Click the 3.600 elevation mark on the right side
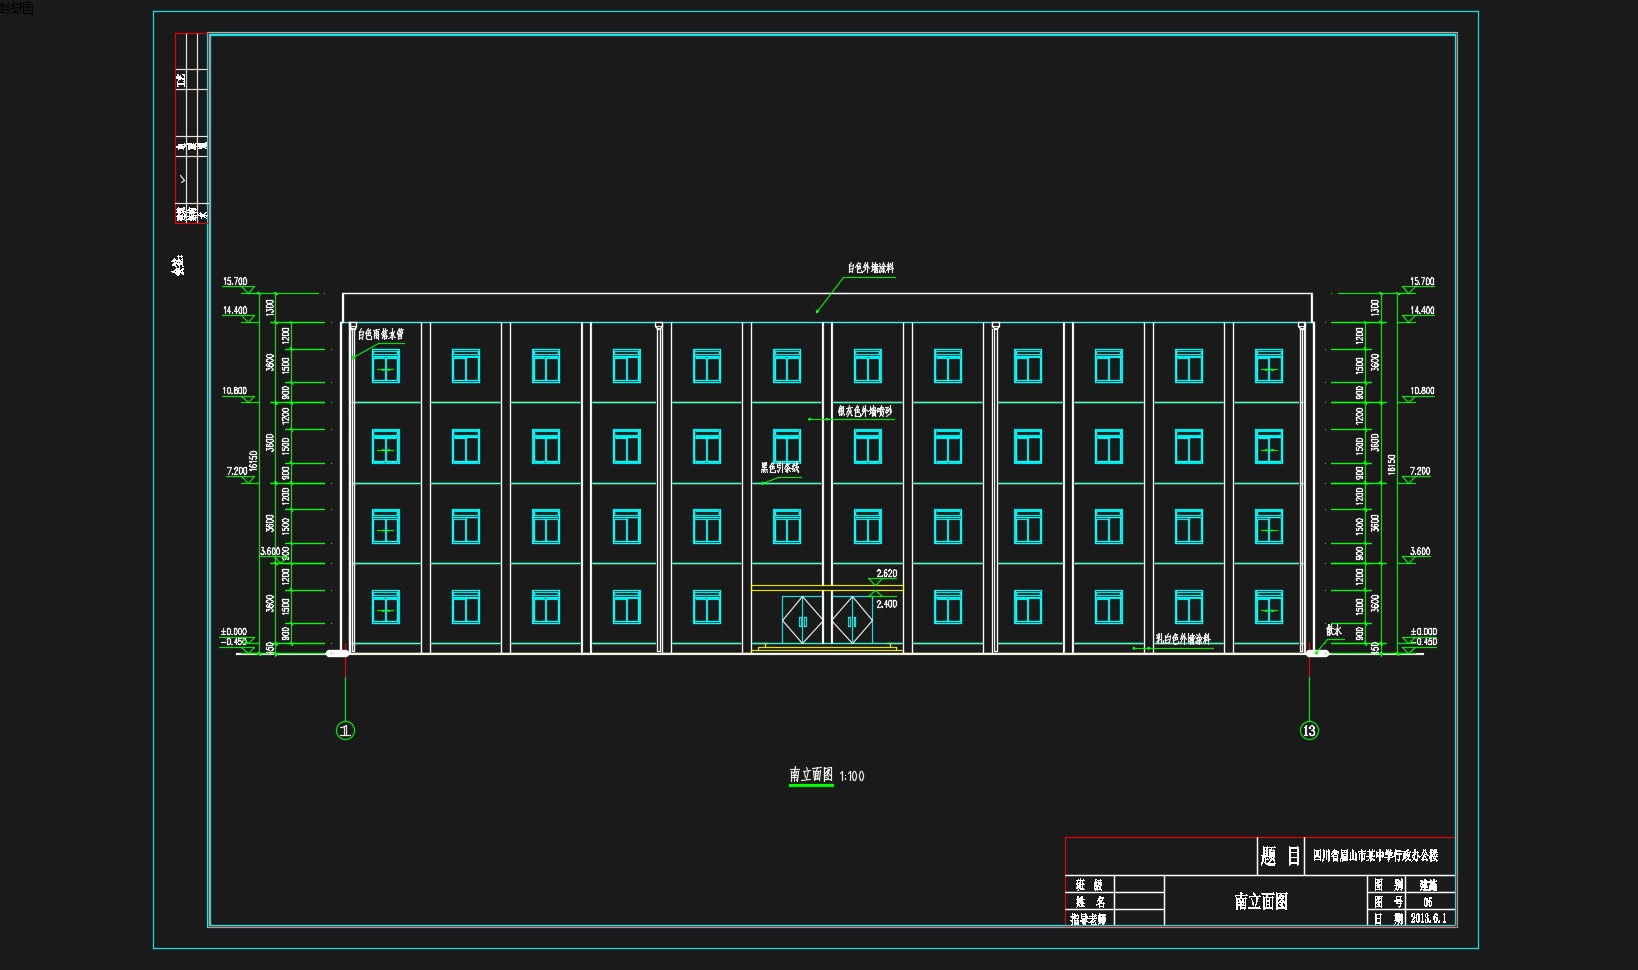Screen dimensions: 1638x970 [x=1420, y=552]
